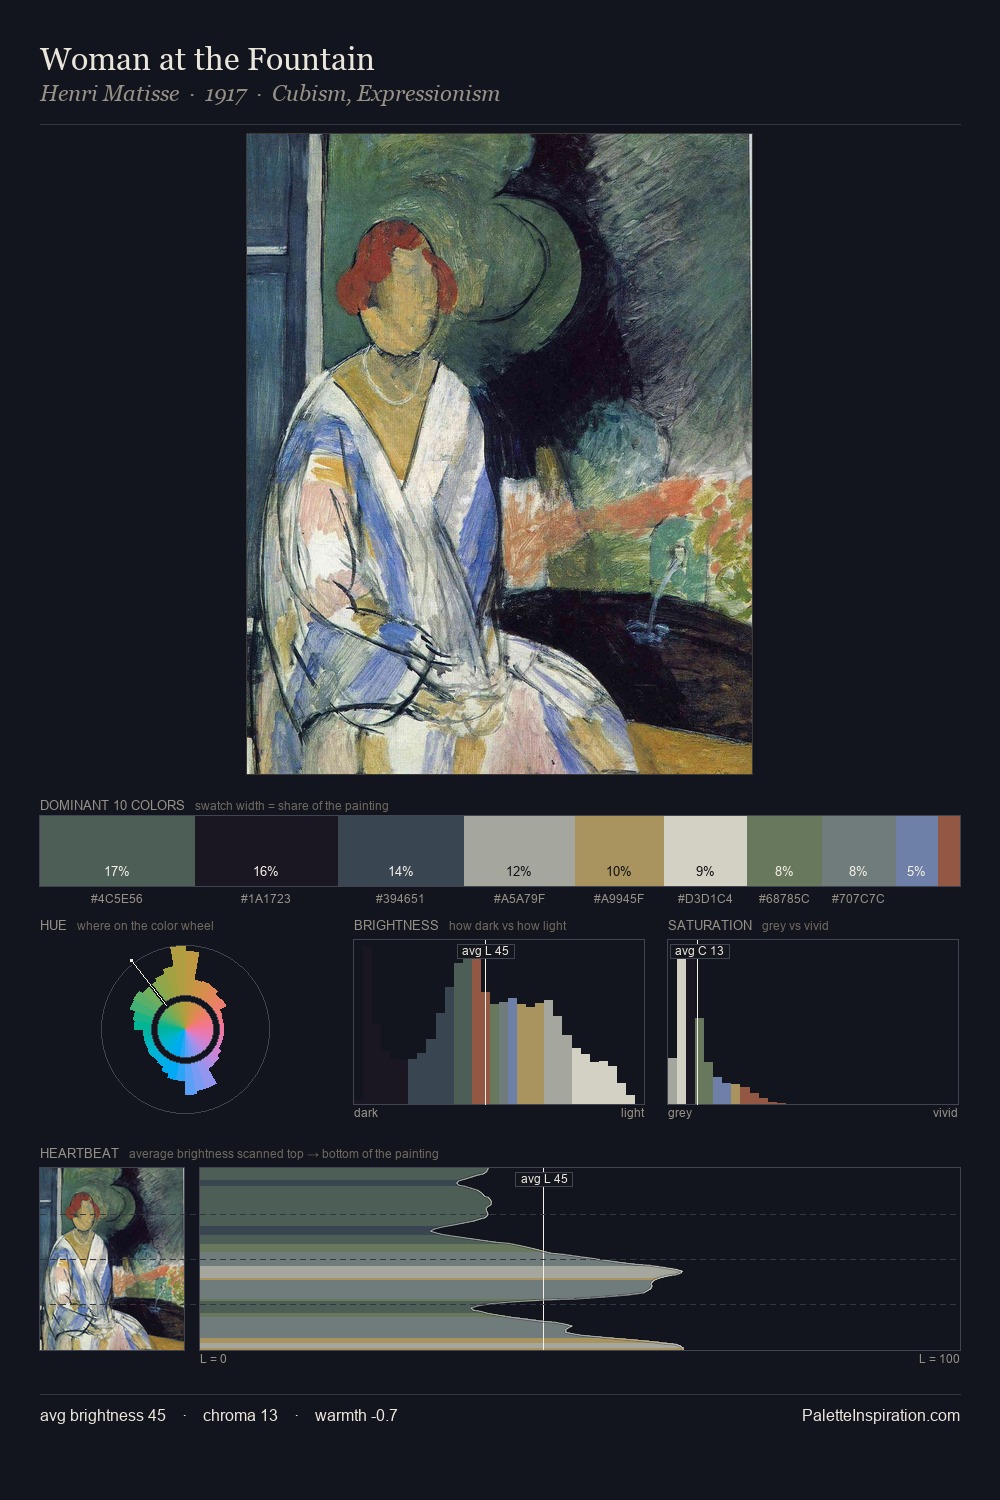Select the olive green swatch above #68785C
The width and height of the screenshot is (1000, 1500).
[784, 851]
